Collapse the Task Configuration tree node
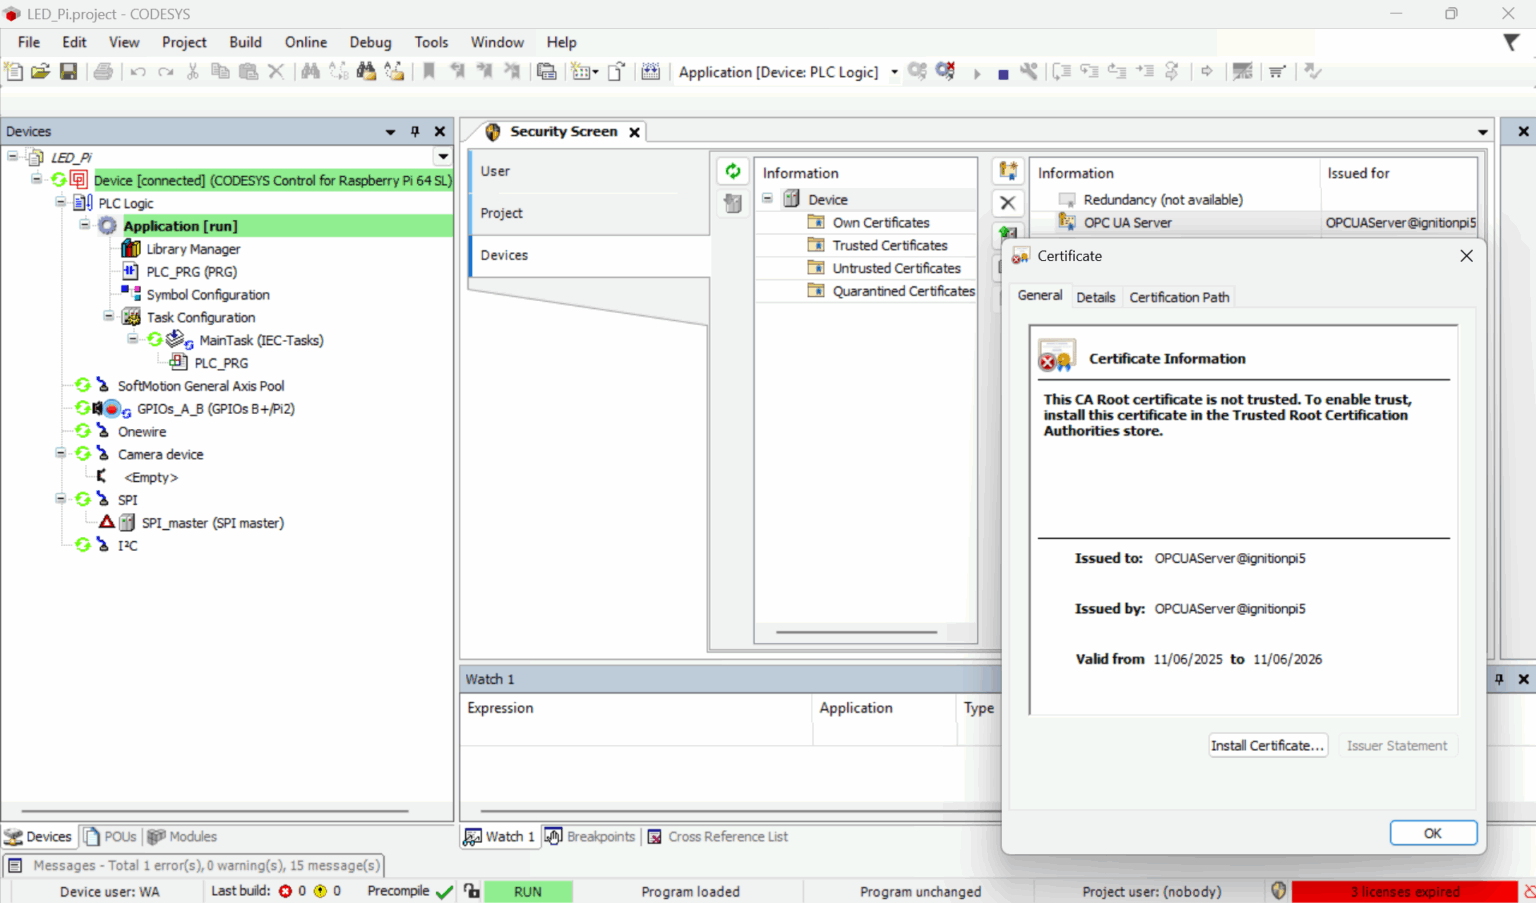 tap(109, 317)
